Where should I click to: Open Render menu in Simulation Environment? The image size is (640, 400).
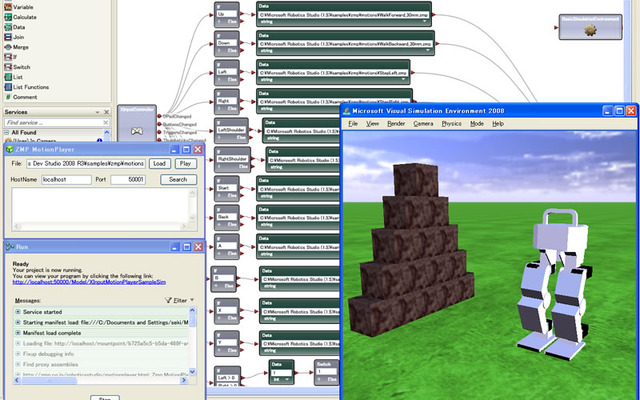(396, 123)
